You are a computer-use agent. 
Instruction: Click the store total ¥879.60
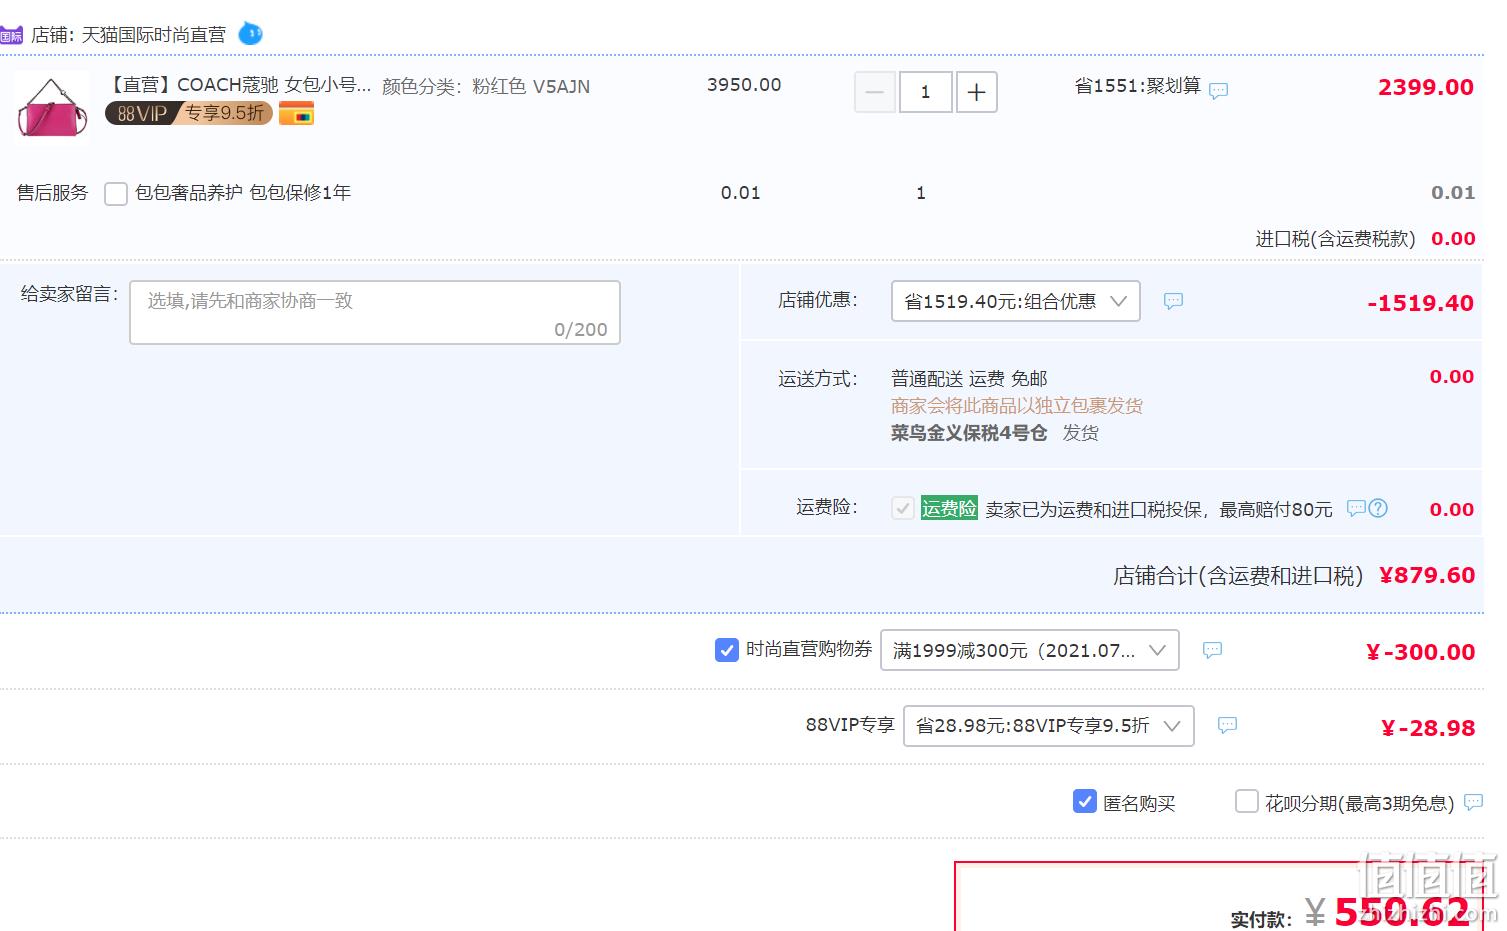1427,575
